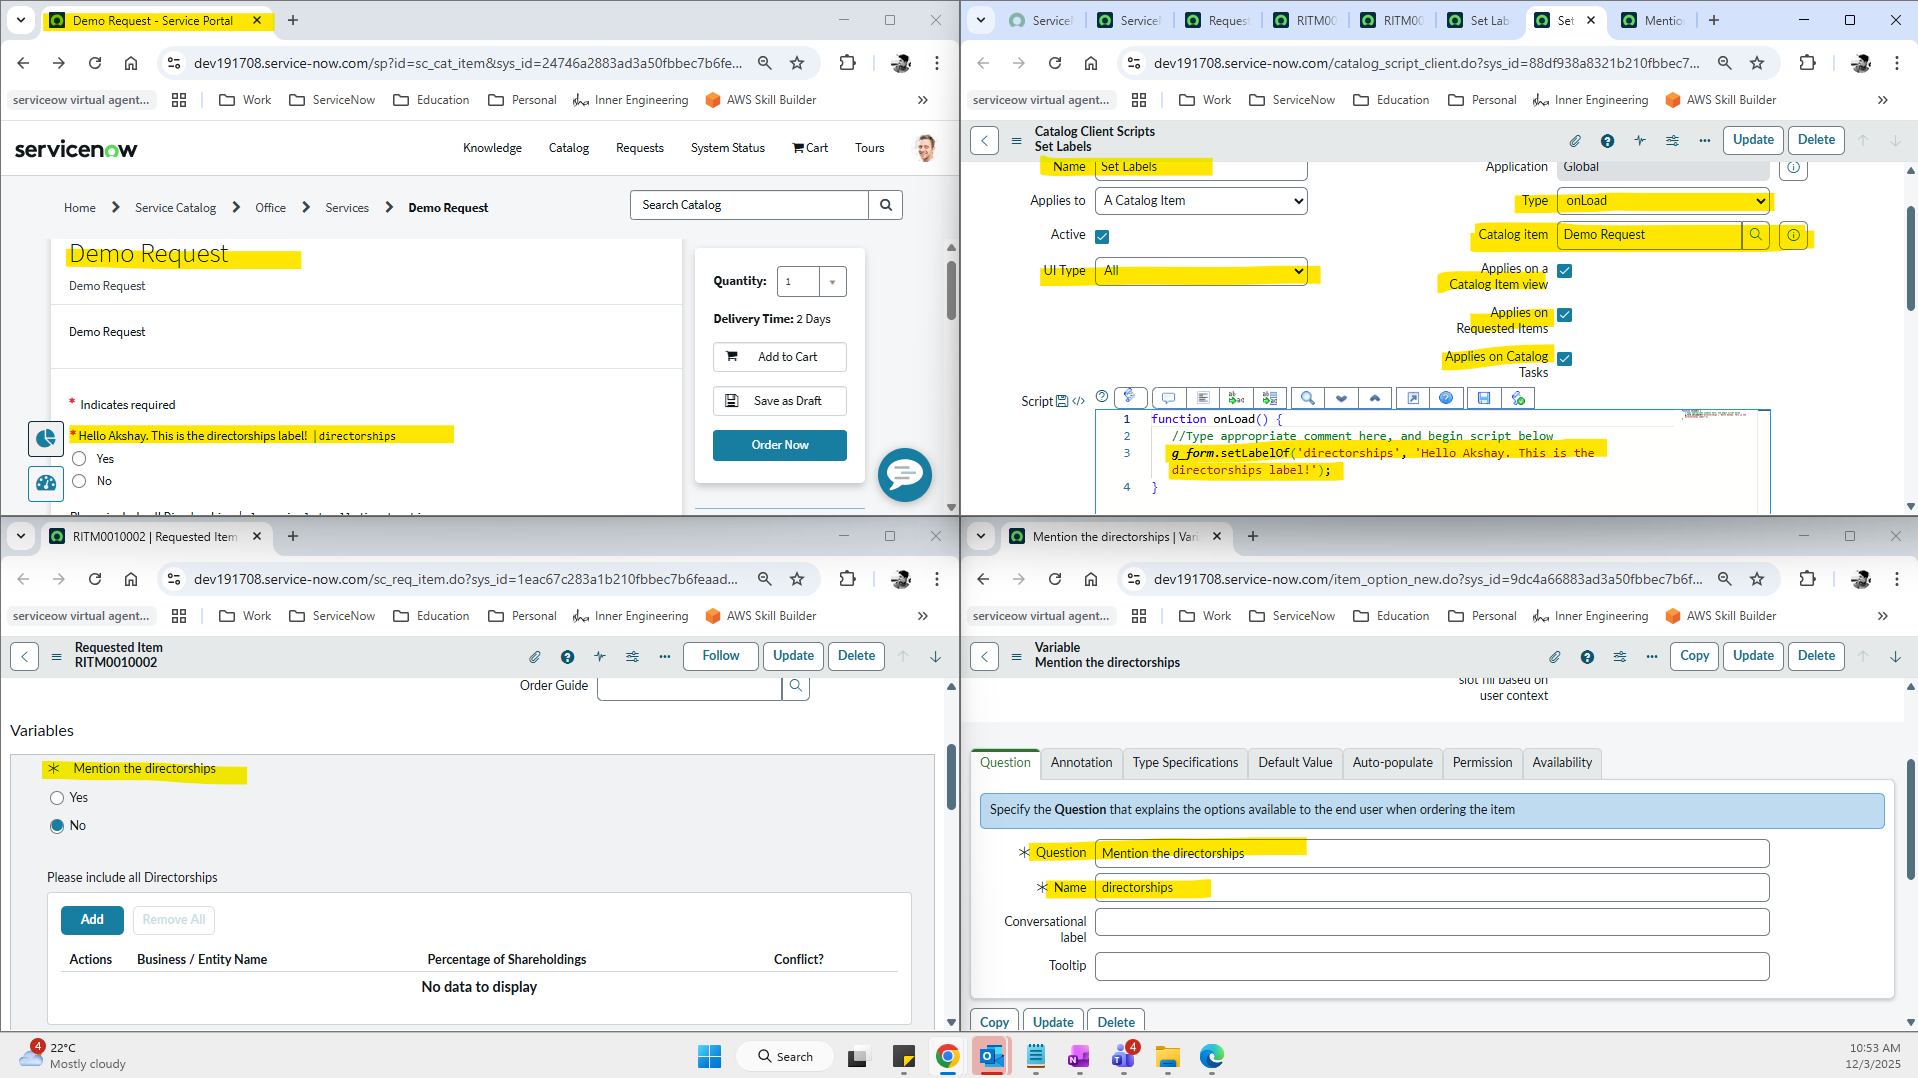Viewport: 1918px width, 1078px height.
Task: Open Outlook from Windows taskbar
Action: coord(991,1056)
